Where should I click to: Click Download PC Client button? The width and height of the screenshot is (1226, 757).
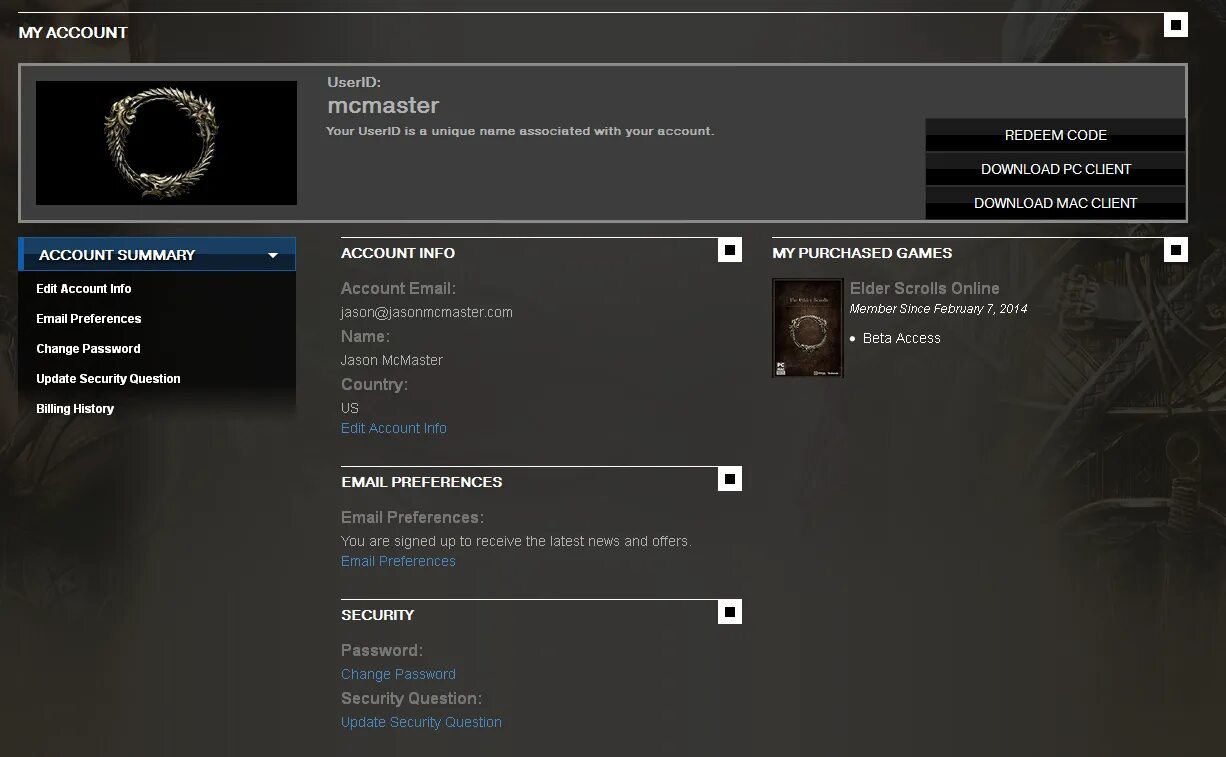tap(1056, 169)
